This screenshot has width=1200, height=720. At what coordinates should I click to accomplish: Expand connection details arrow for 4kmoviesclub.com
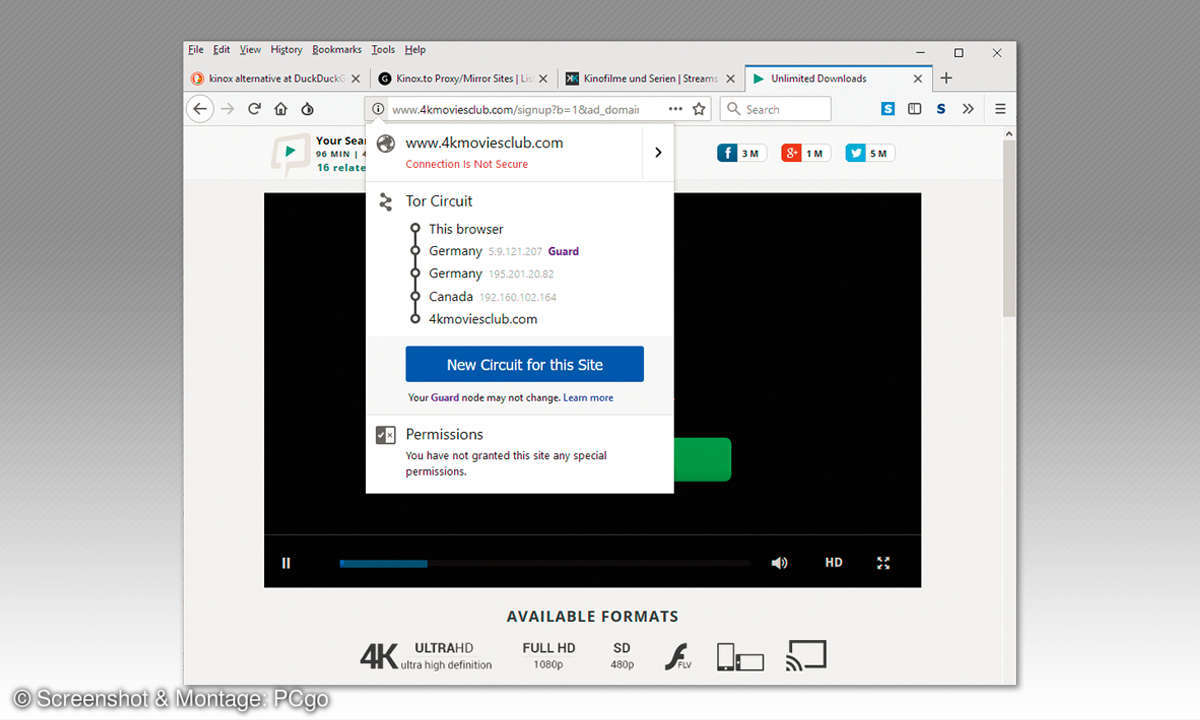(x=658, y=152)
